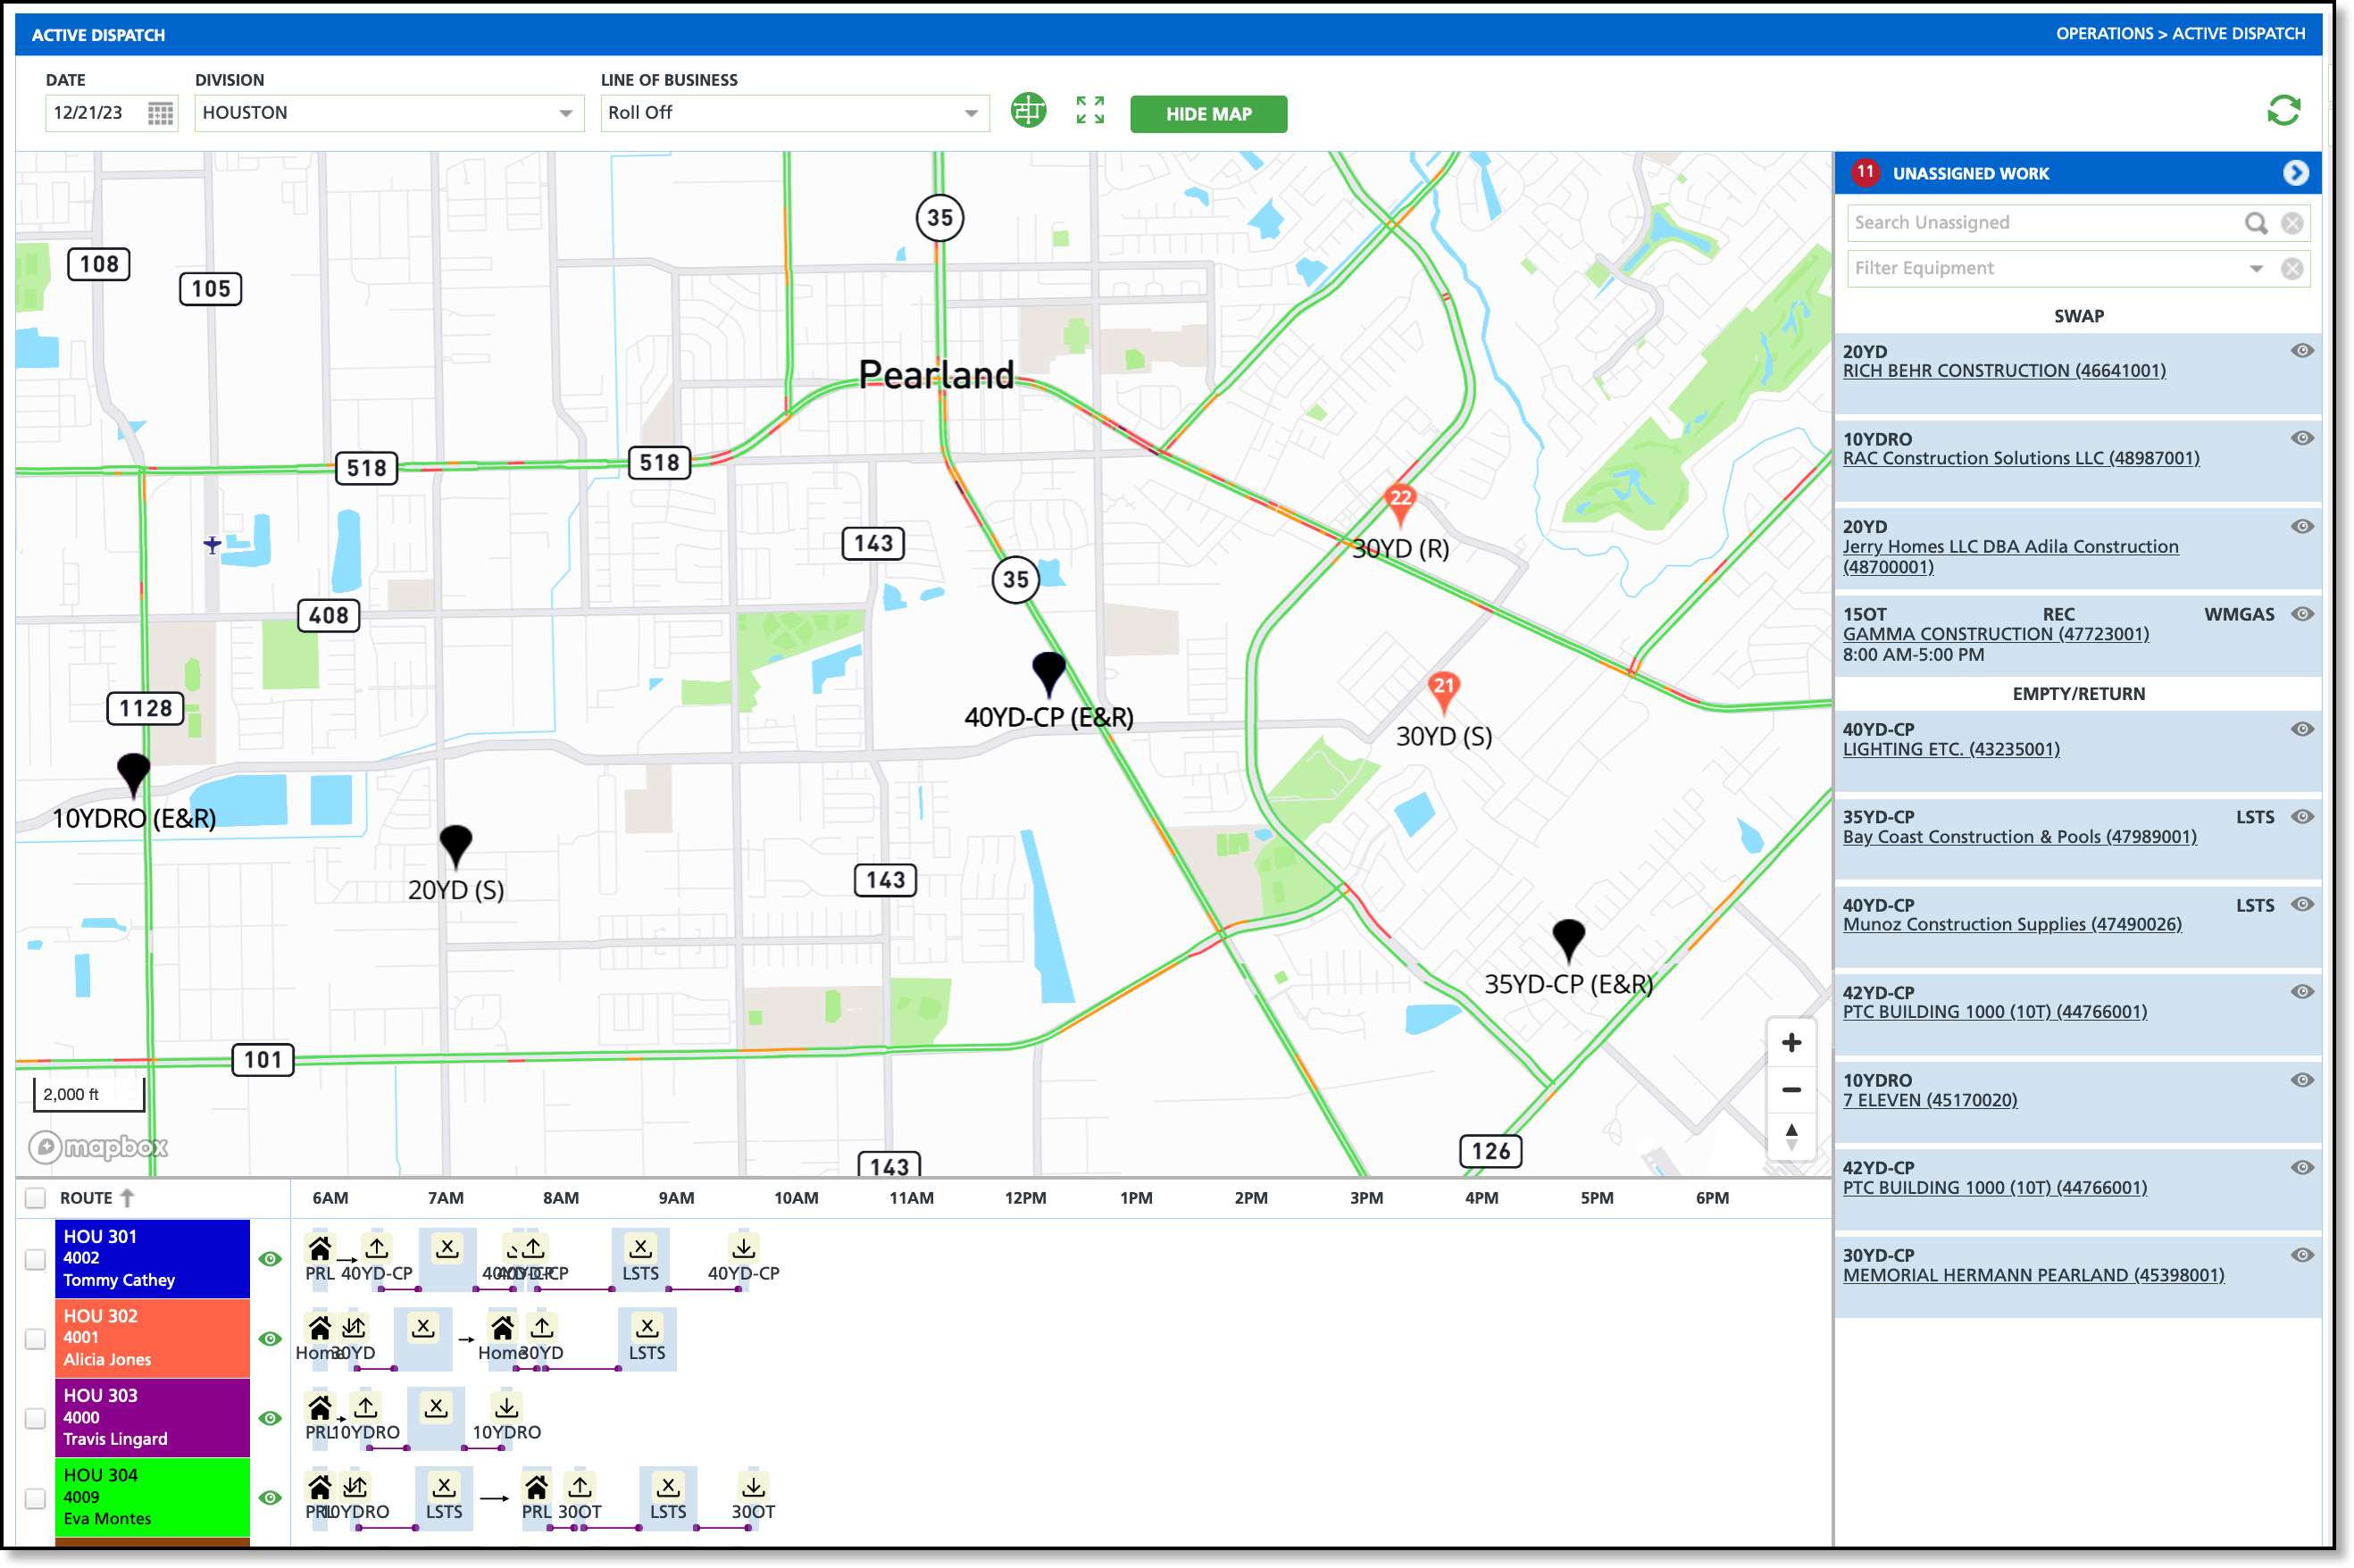Reset map compass north arrow
The image size is (2354, 1568).
tap(1791, 1136)
